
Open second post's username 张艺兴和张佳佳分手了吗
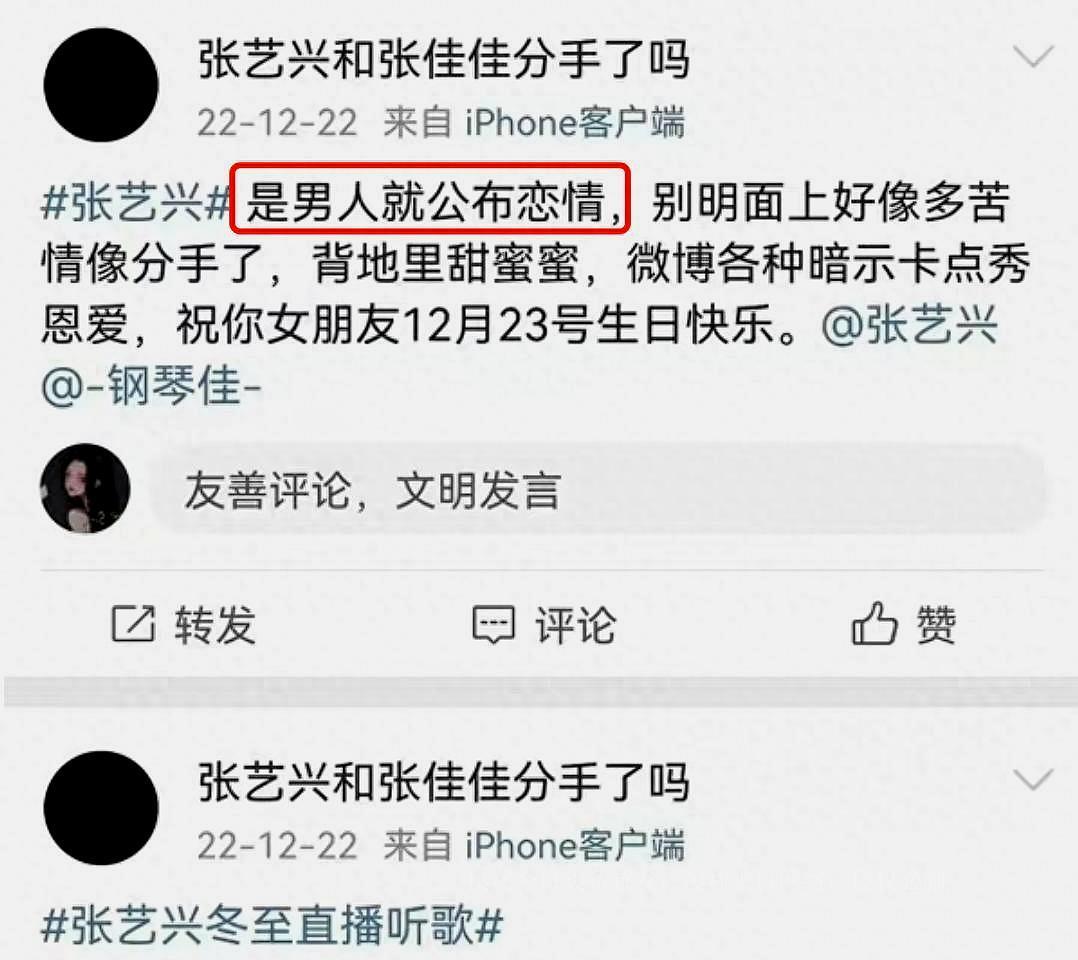(443, 782)
